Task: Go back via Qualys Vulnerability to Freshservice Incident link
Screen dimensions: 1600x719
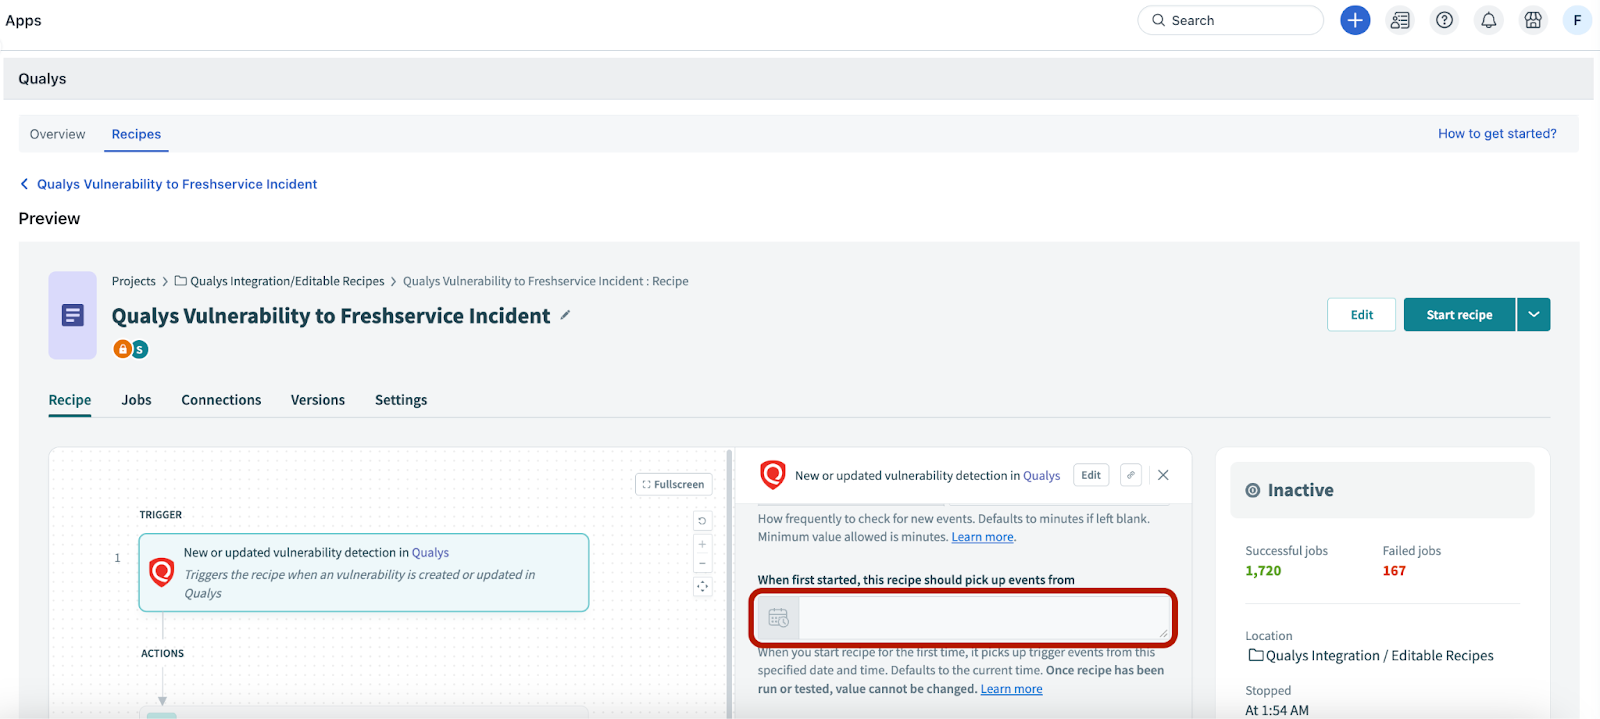Action: [177, 184]
